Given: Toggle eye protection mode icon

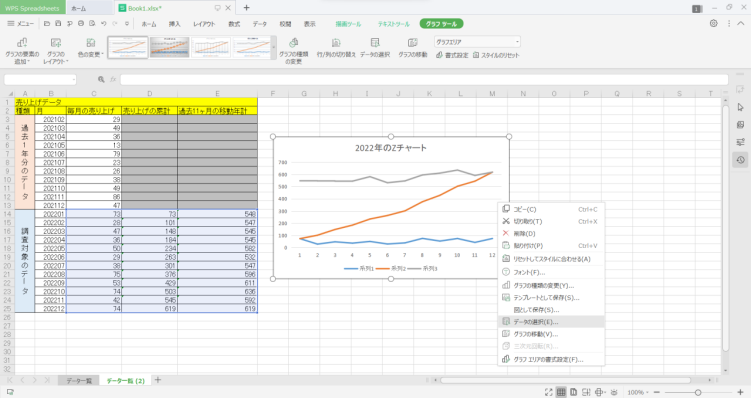Looking at the screenshot, I should coord(614,392).
